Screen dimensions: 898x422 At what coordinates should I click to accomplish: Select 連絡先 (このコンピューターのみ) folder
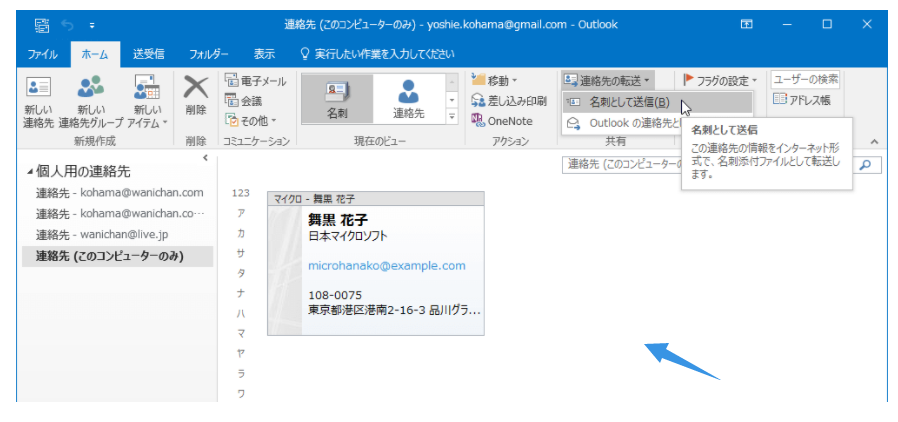click(x=117, y=256)
